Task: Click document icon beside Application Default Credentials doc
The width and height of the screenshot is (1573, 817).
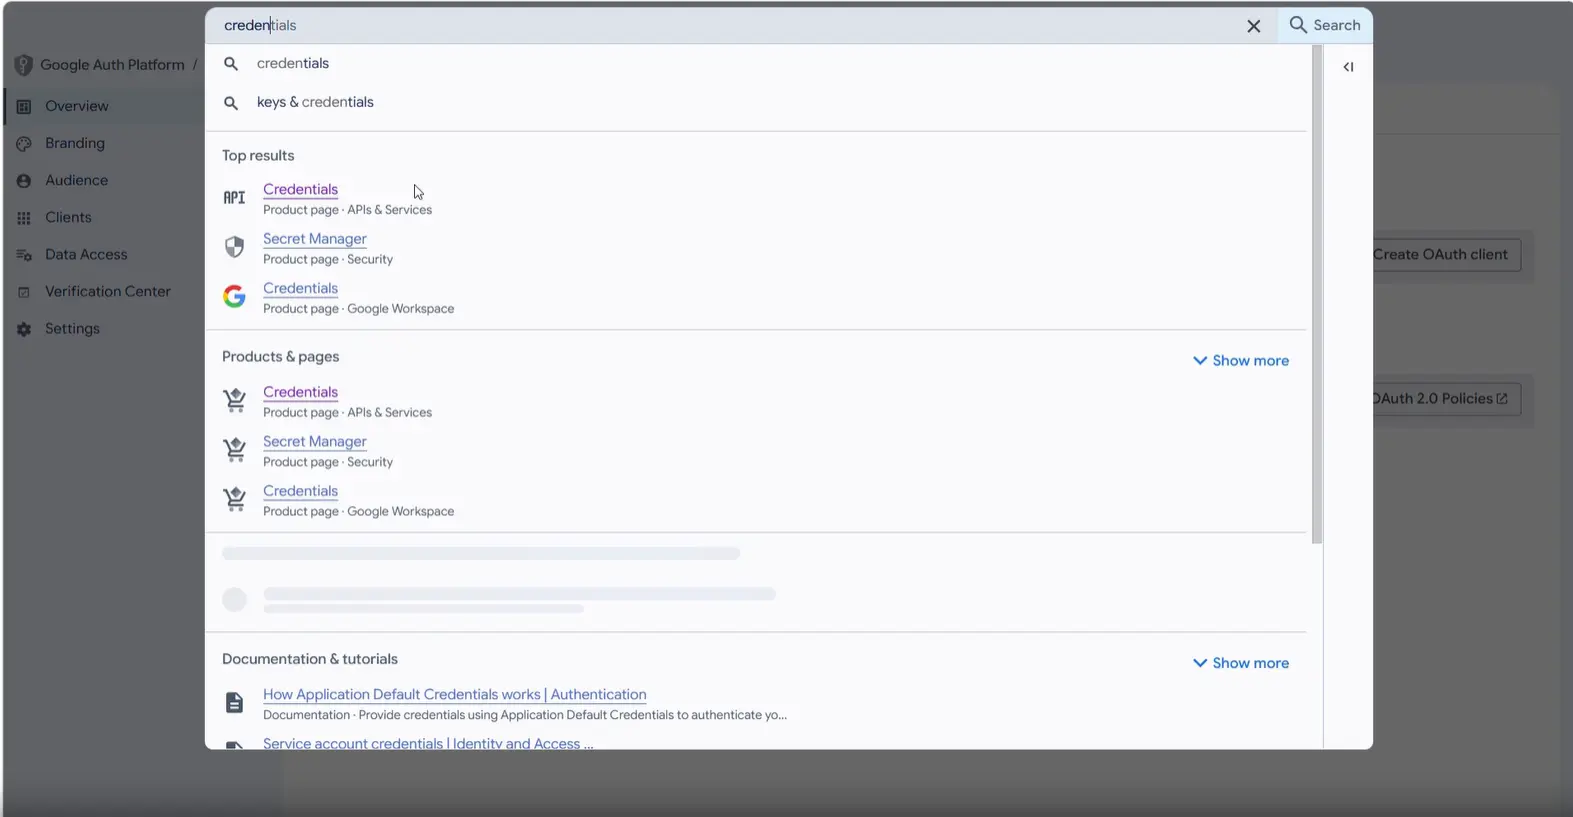Action: [234, 703]
